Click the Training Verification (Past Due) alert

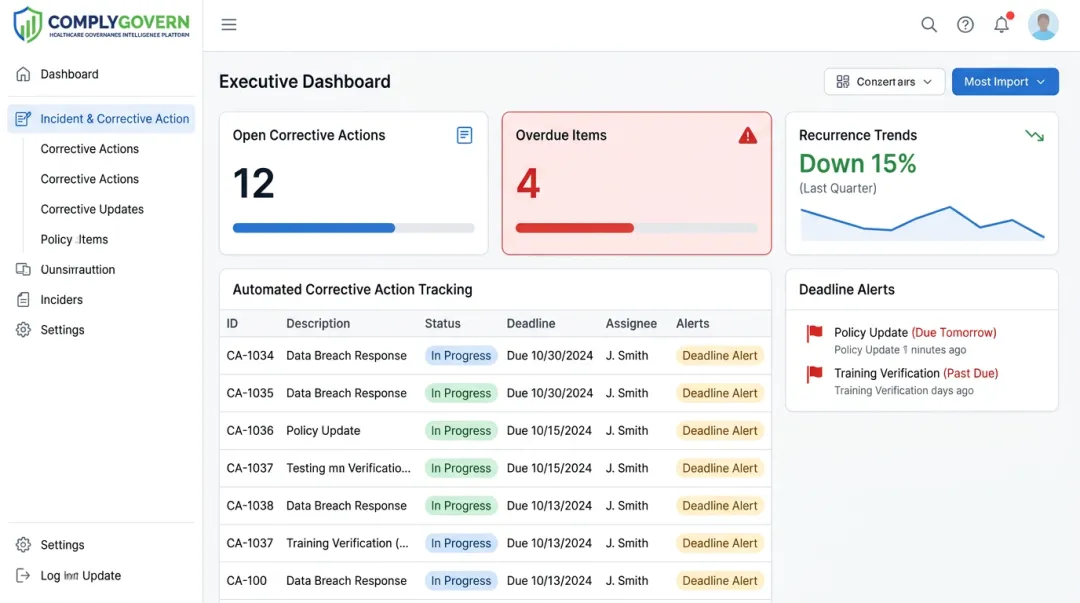pos(916,374)
